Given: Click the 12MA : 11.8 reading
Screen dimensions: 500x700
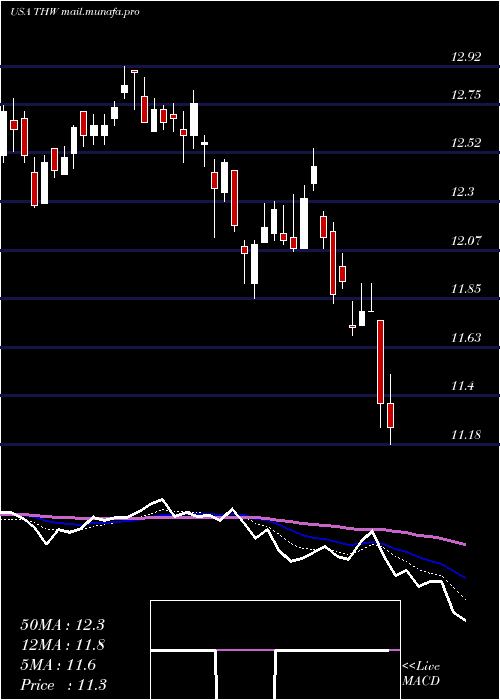Looking at the screenshot, I should 62,645.
